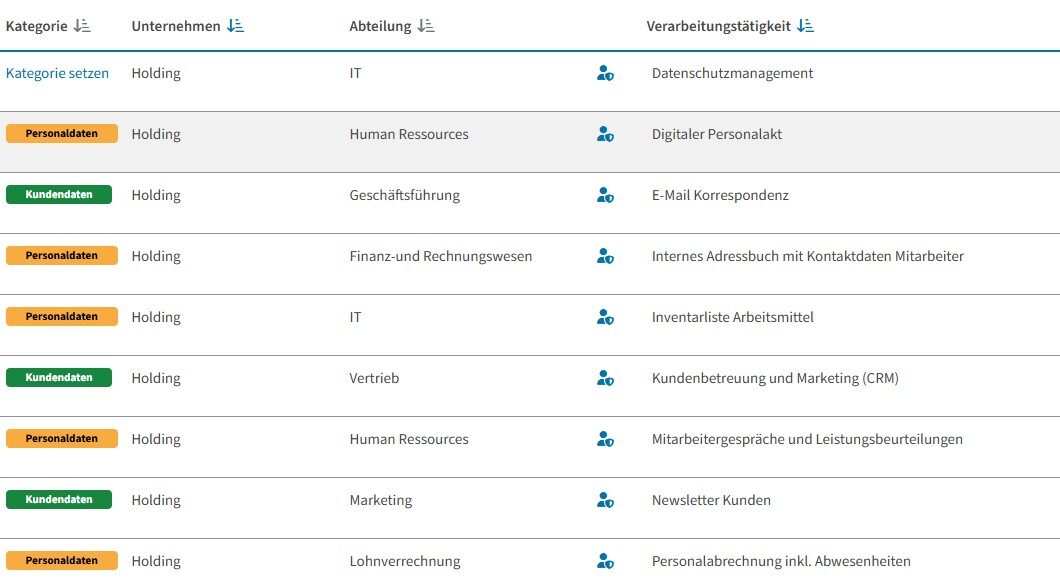Viewport: 1060px width, 588px height.
Task: Sort the table by Kategorie column
Action: tap(82, 26)
